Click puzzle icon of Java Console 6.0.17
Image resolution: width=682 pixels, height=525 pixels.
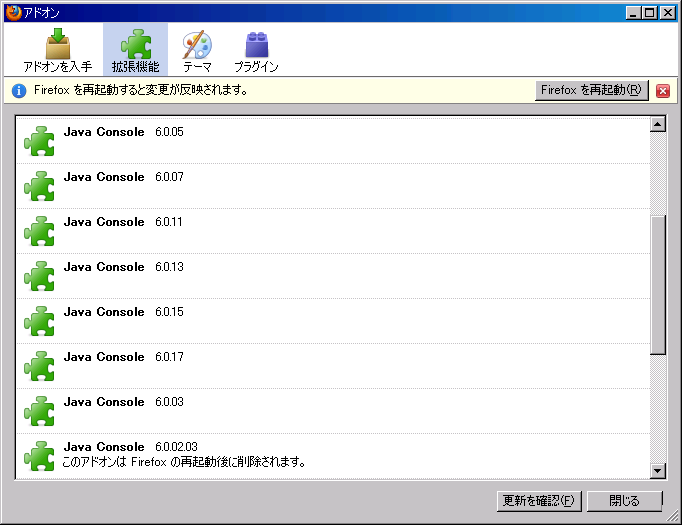tap(40, 366)
